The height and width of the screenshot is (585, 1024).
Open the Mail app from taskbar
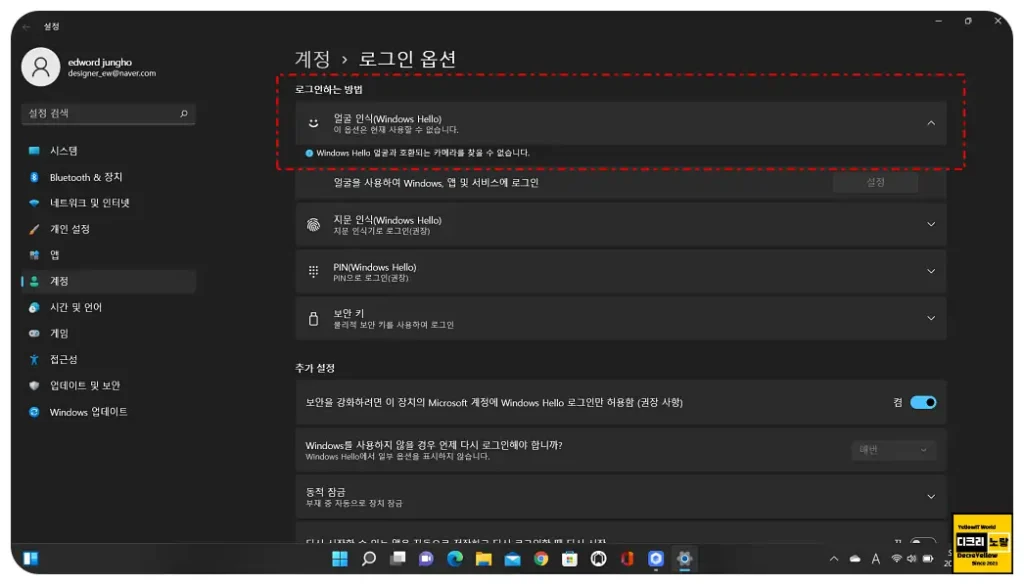[513, 559]
